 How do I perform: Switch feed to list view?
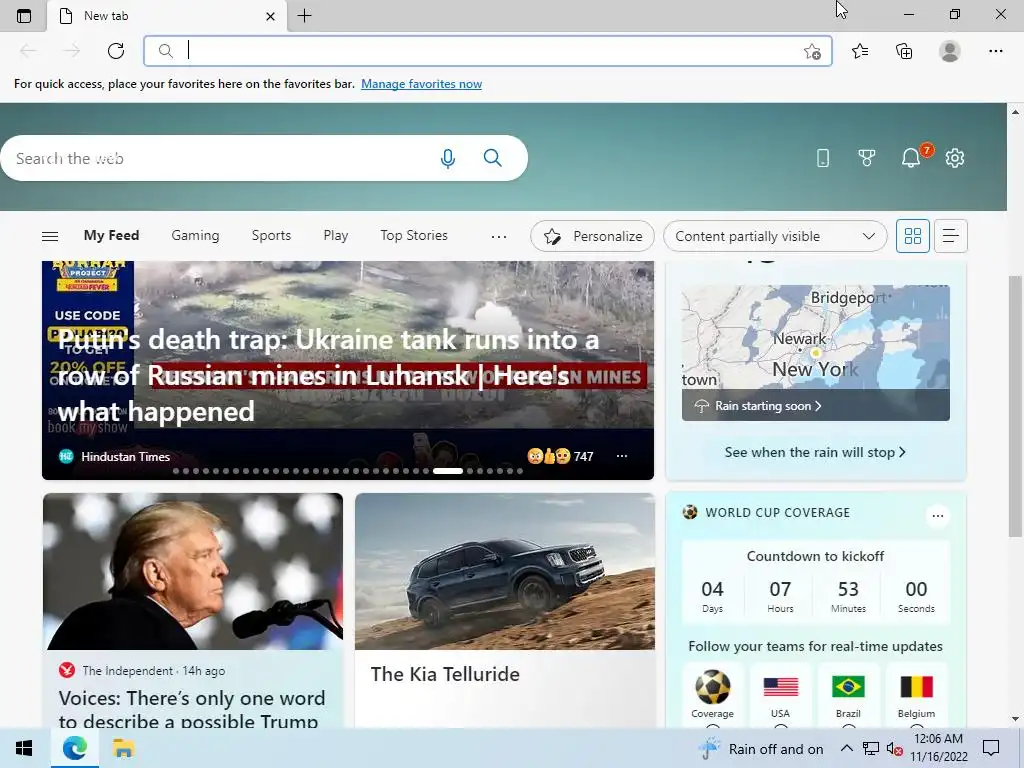[x=951, y=236]
